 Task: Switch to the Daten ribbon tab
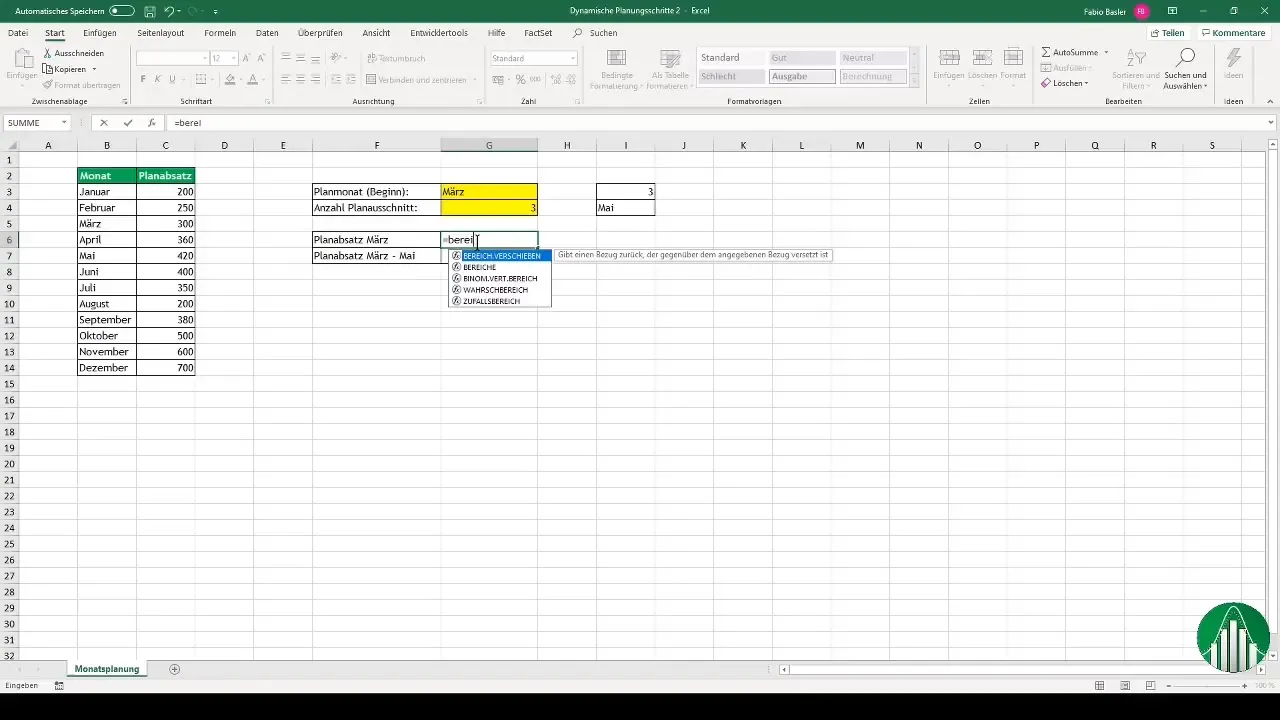[267, 33]
